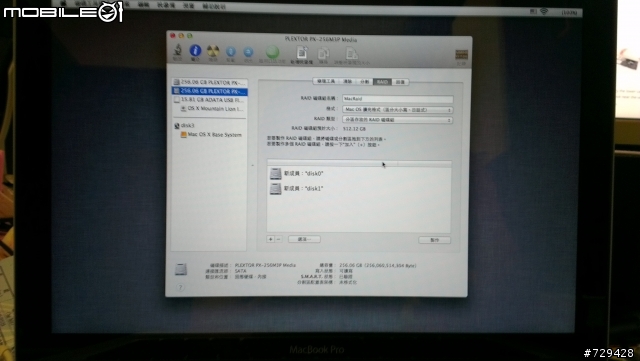Image resolution: width=640 pixels, height=361 pixels.
Task: Switch to the Partition tab
Action: click(x=364, y=82)
